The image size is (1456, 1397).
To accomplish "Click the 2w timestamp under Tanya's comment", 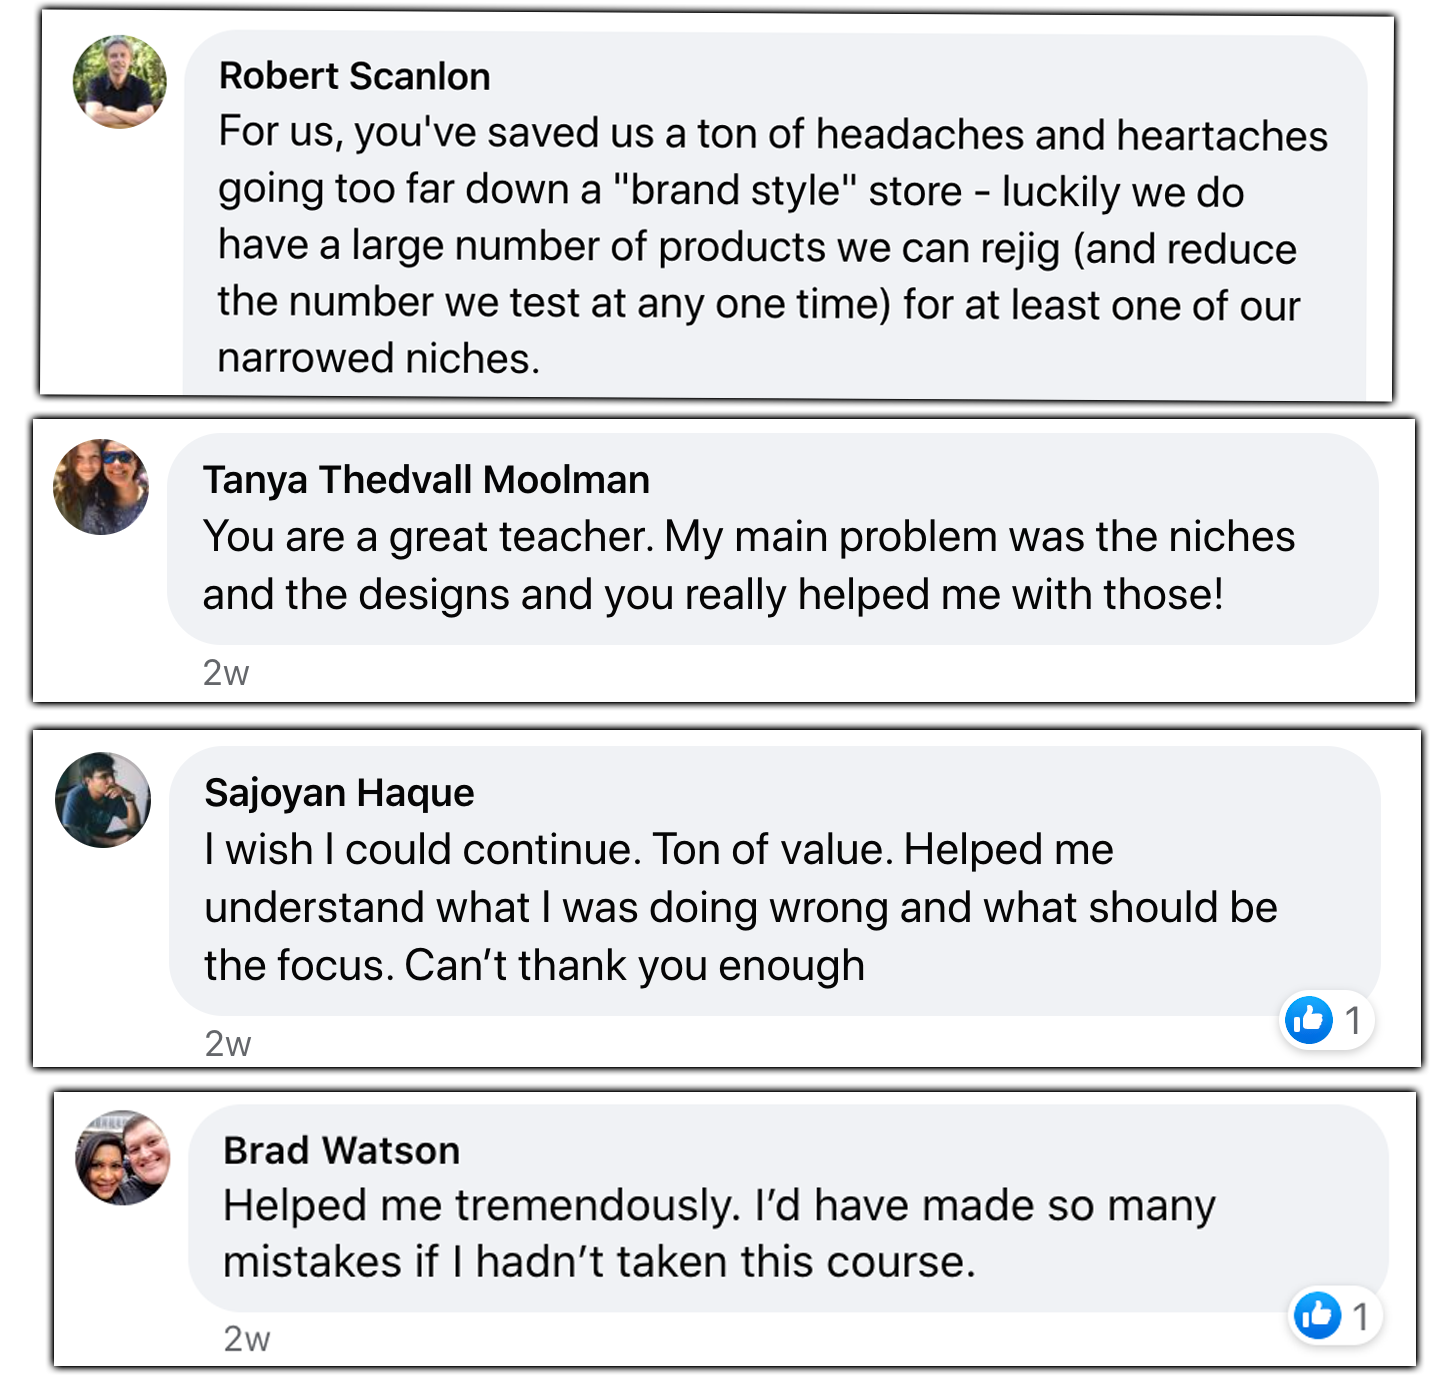I will click(x=226, y=673).
